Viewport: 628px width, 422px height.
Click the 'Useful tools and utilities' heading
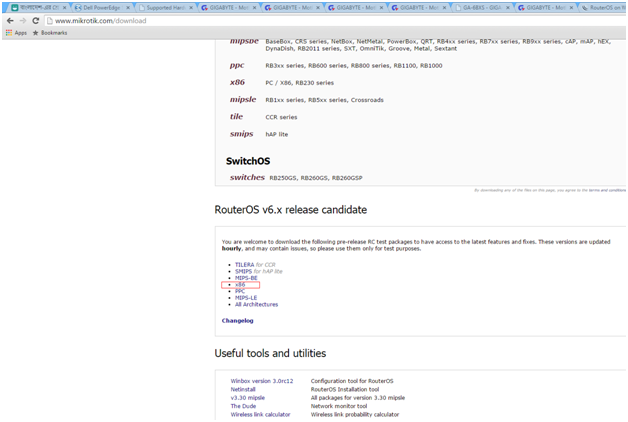coord(270,353)
